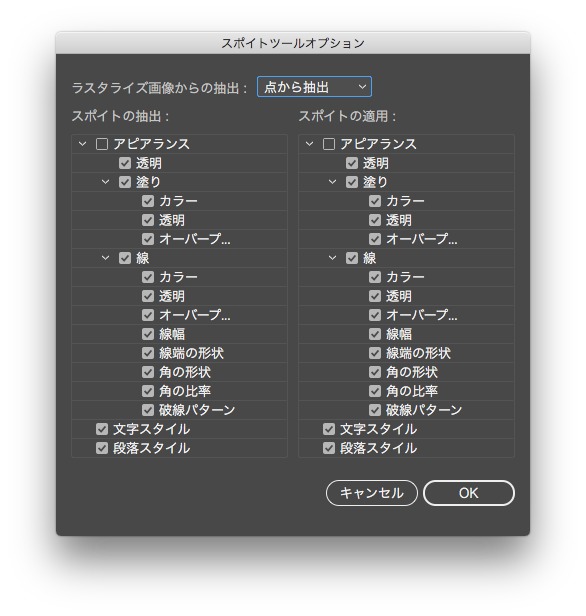Uncheck 線 checkbox in スポイトの抽出
Viewport: 586px width, 616px height.
pyautogui.click(x=125, y=258)
